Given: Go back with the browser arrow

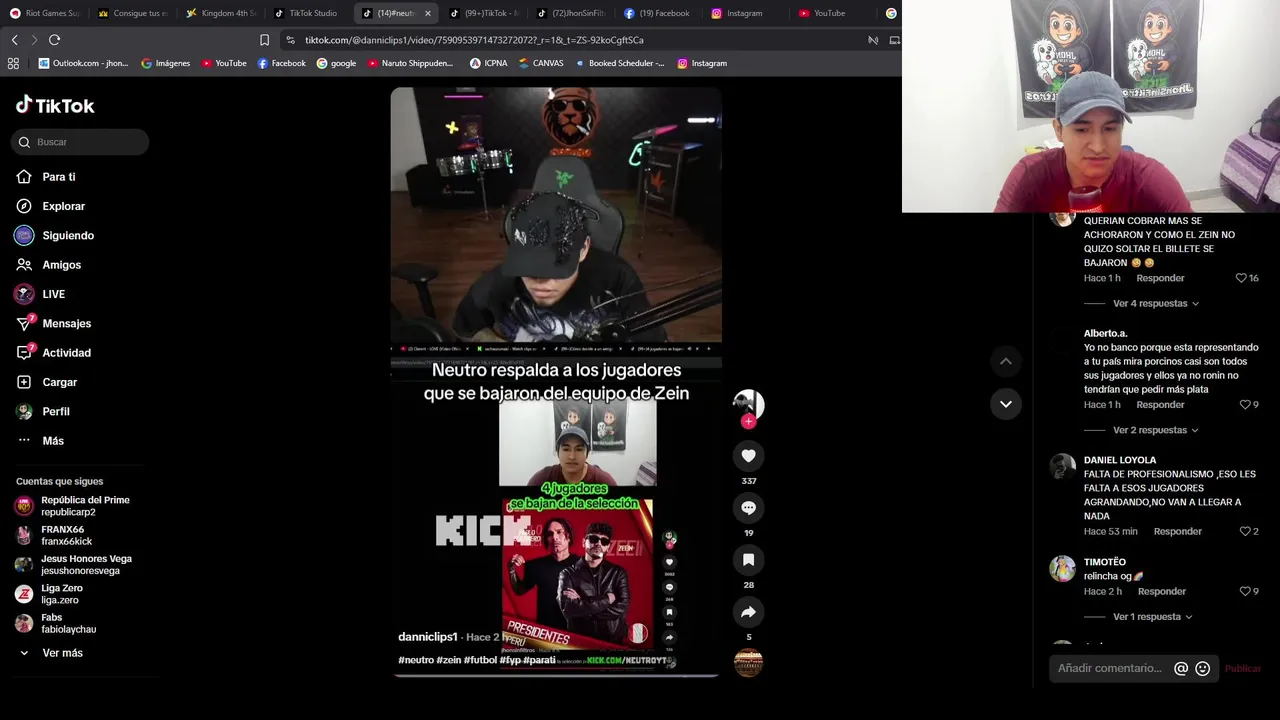Looking at the screenshot, I should (x=14, y=40).
